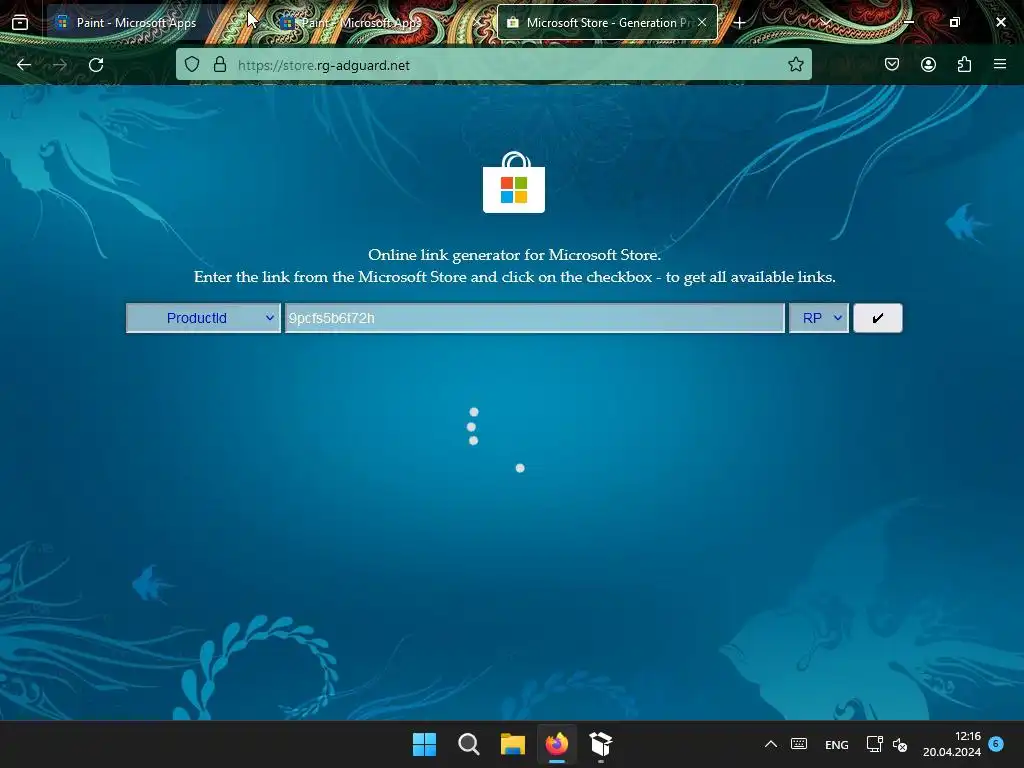Open muted volume tray icon
The height and width of the screenshot is (768, 1024).
pyautogui.click(x=900, y=744)
